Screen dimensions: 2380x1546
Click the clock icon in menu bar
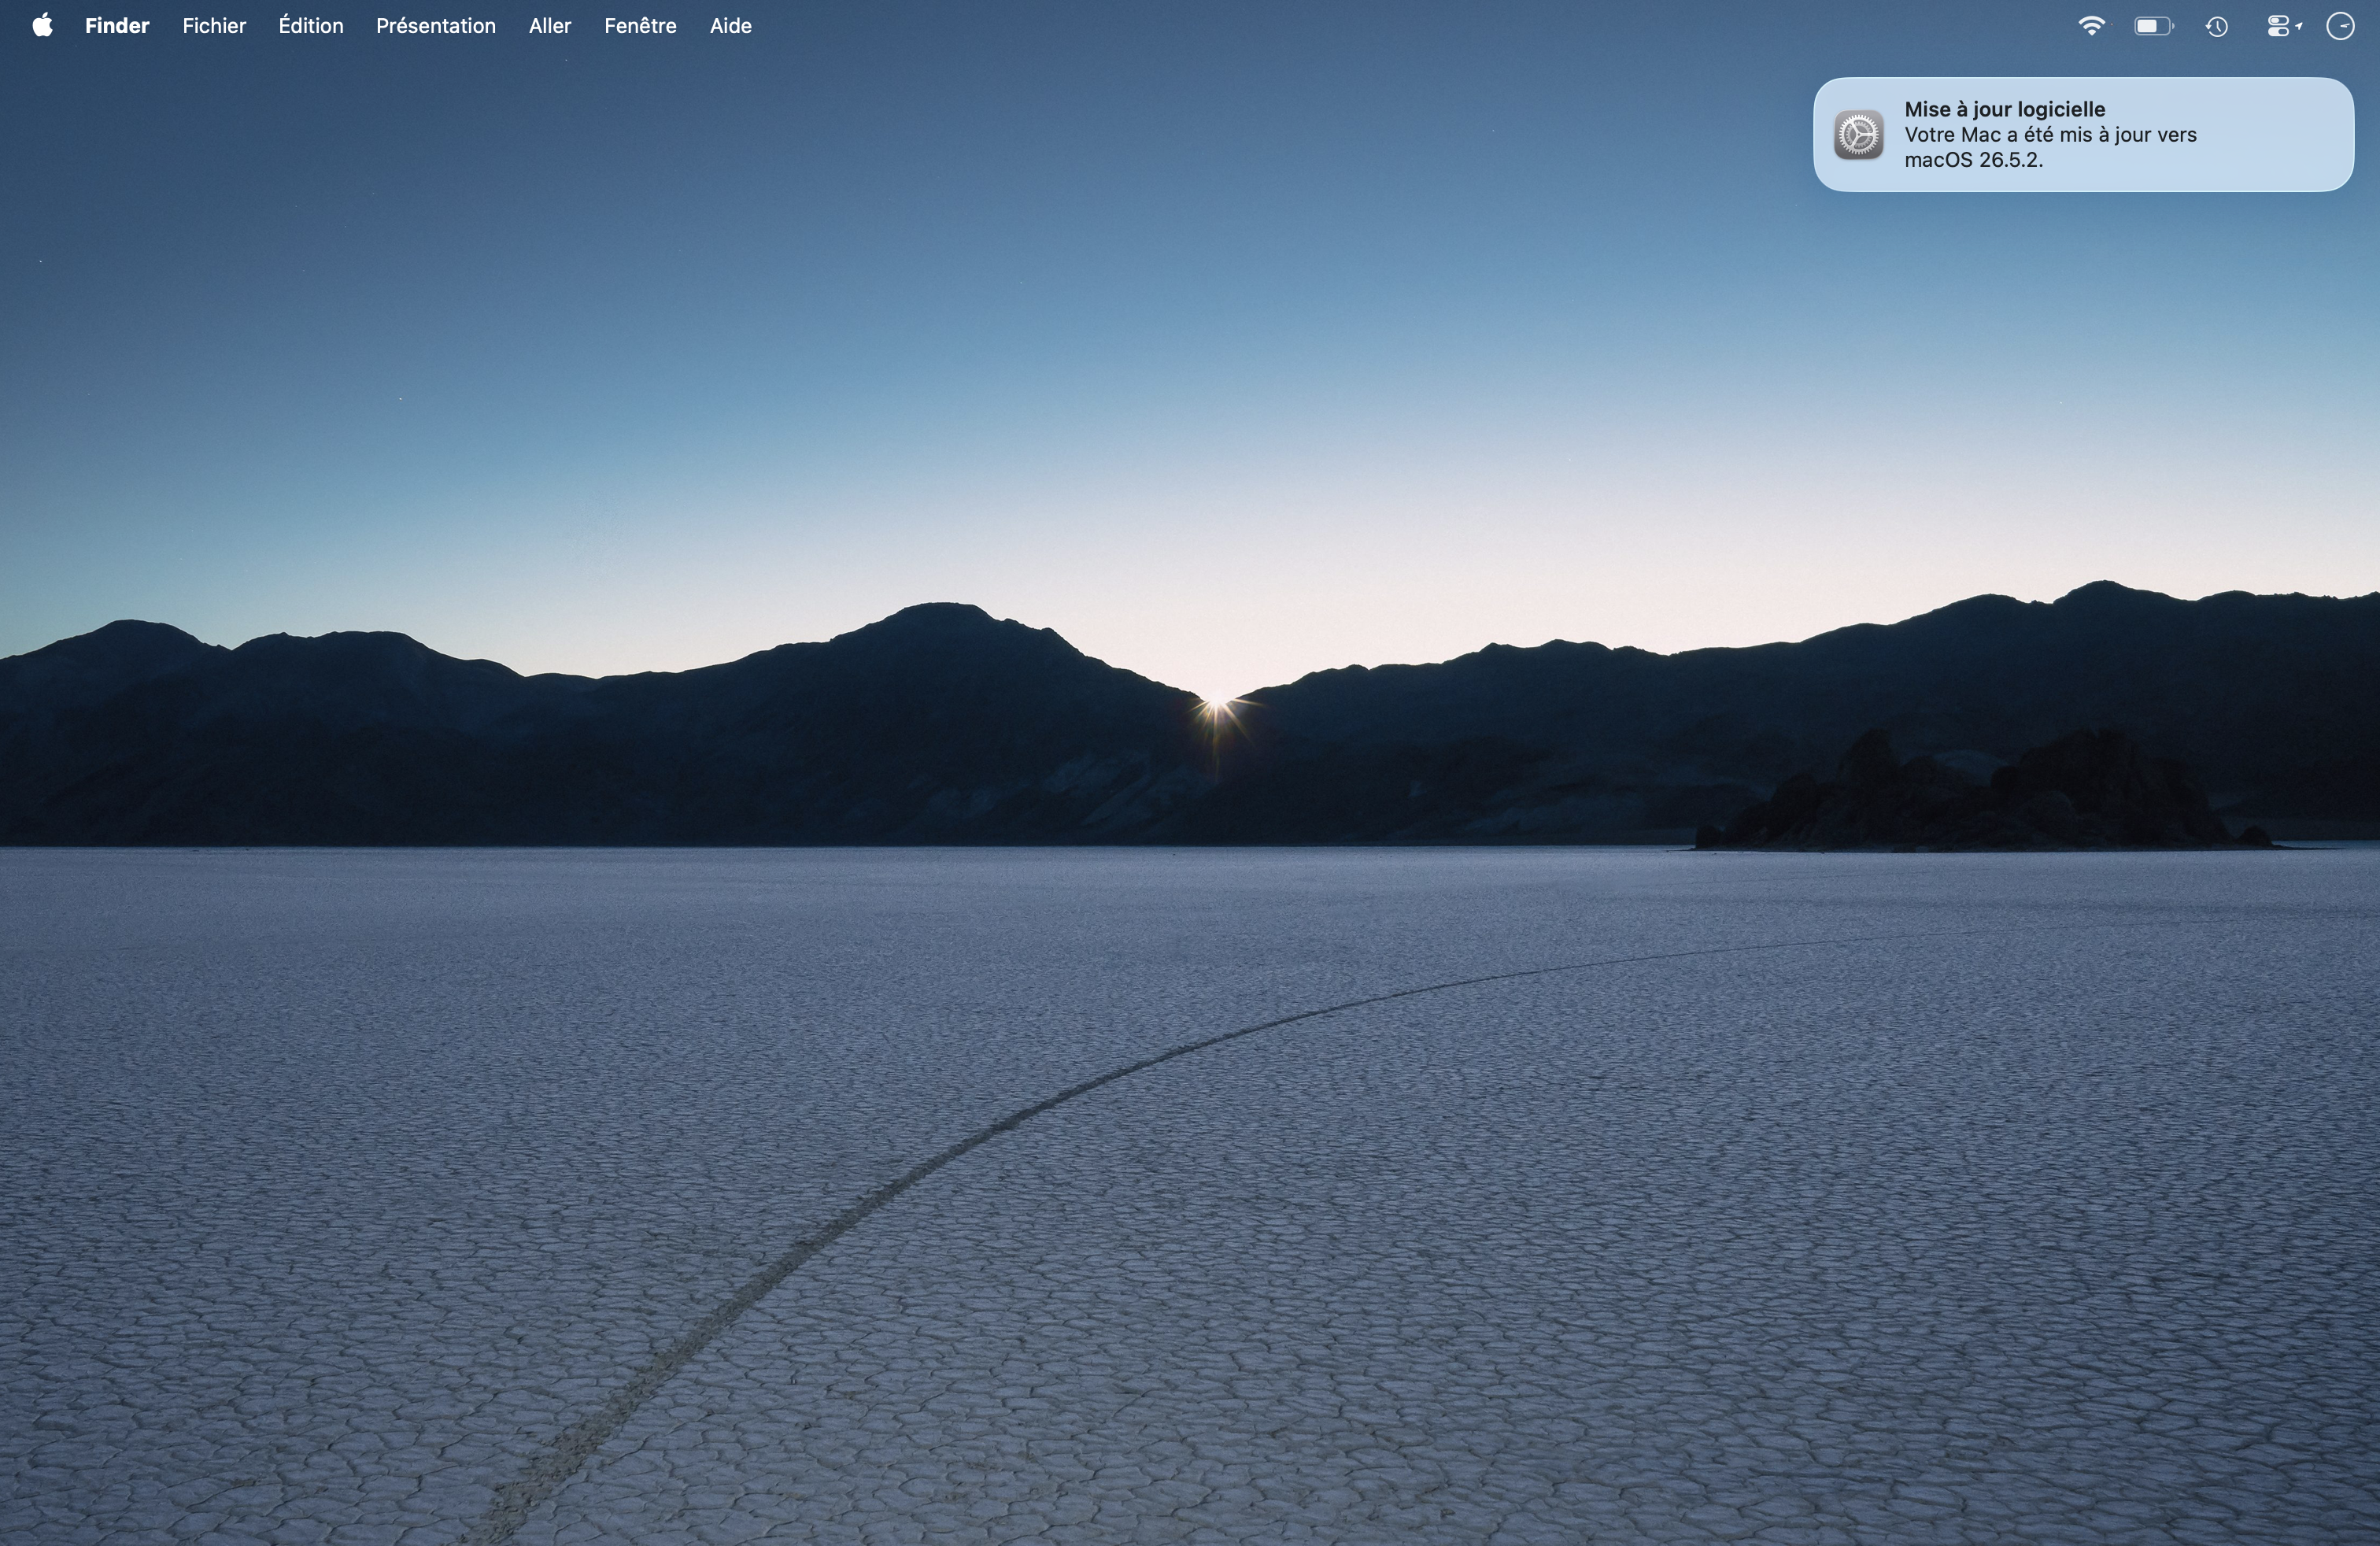(2340, 26)
